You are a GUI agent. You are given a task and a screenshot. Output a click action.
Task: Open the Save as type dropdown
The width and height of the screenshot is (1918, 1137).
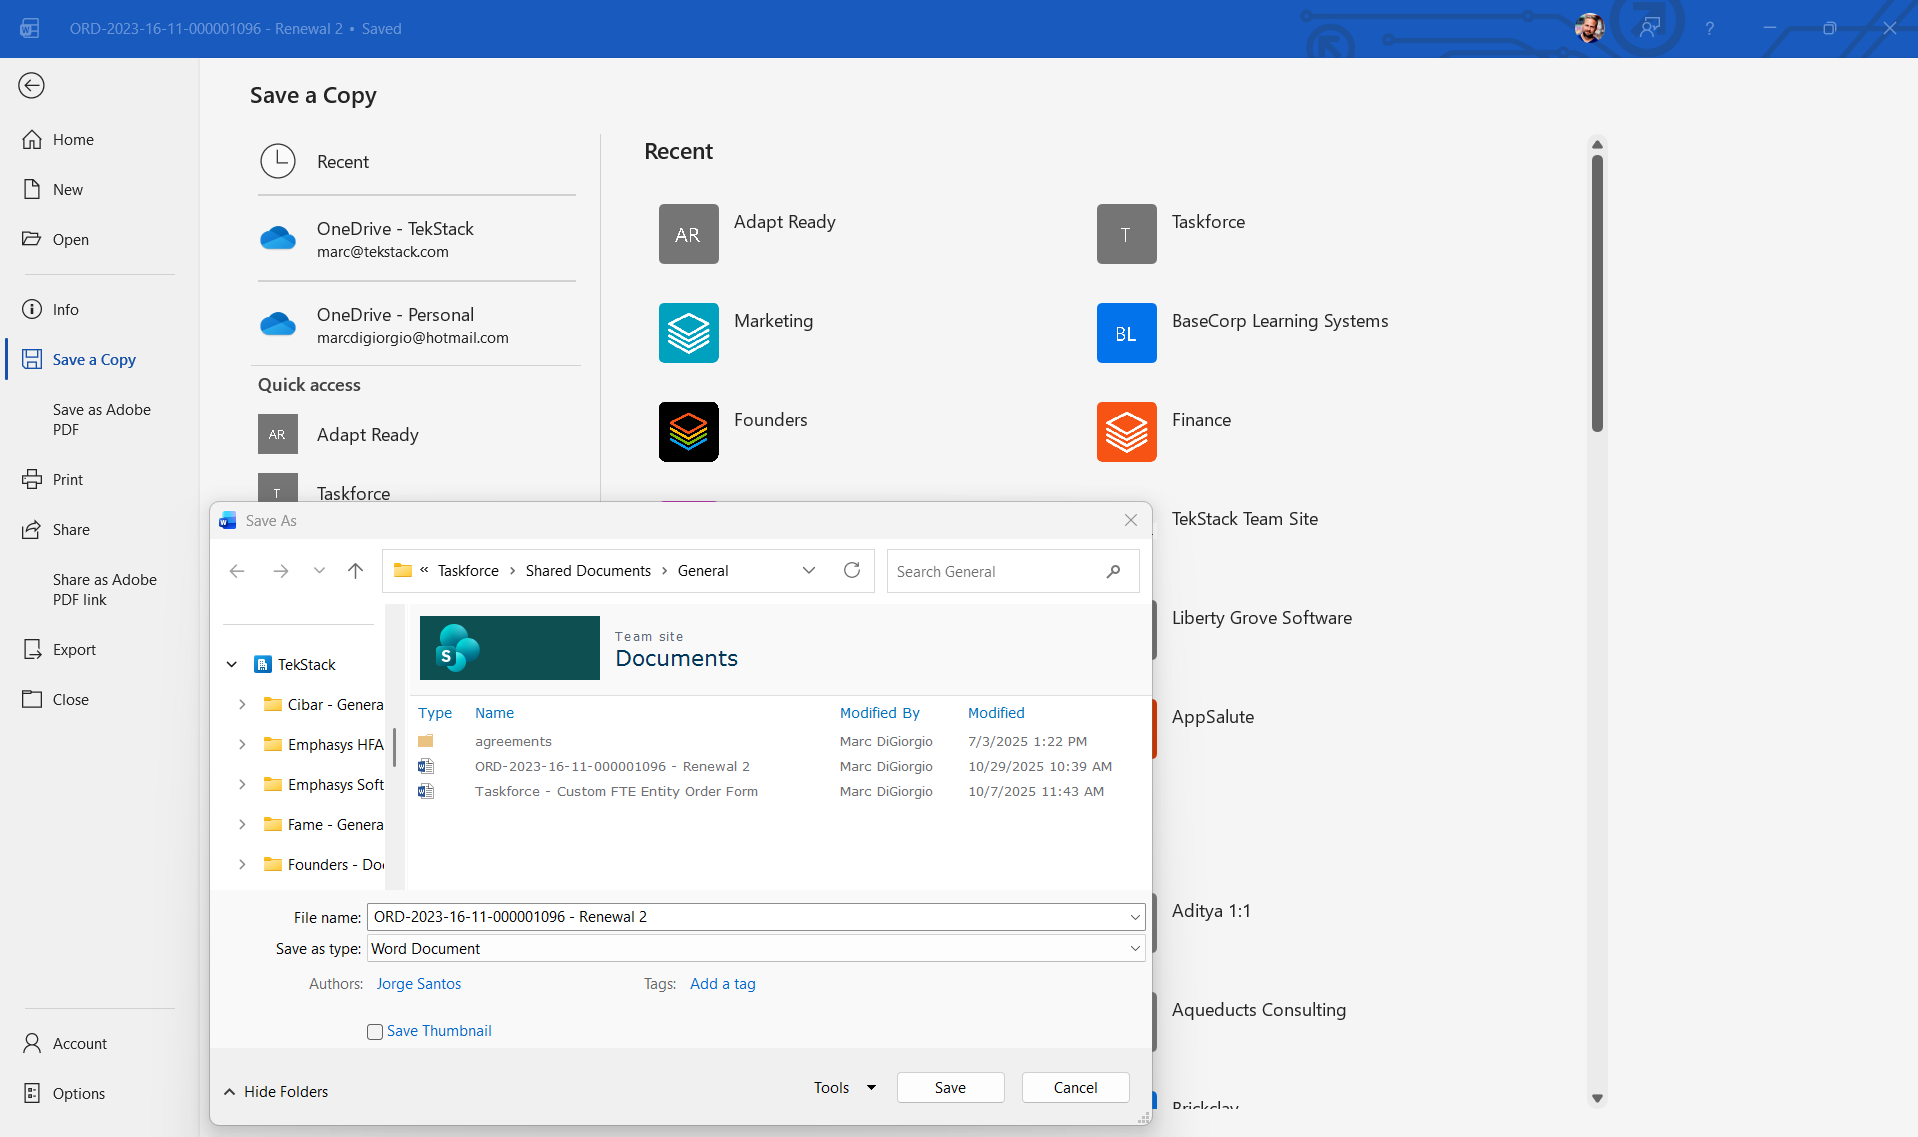[x=1135, y=949]
